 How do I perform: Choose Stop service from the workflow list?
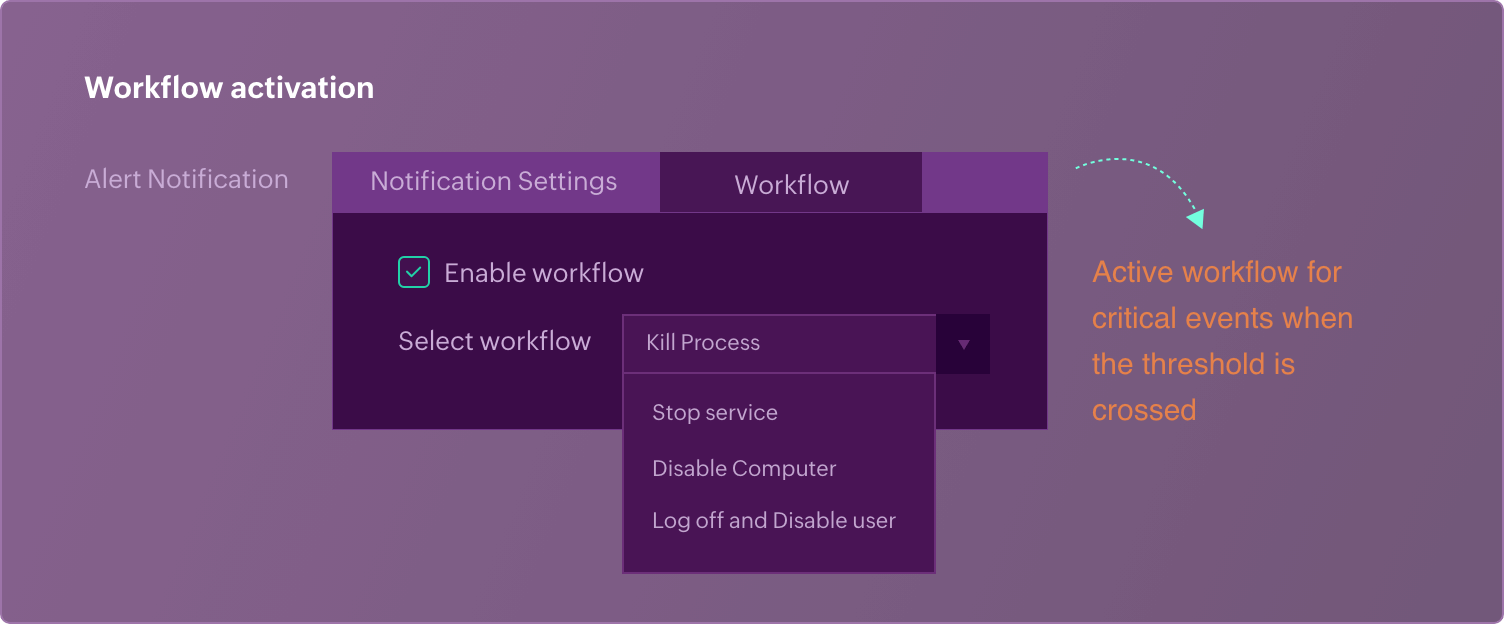(x=714, y=412)
